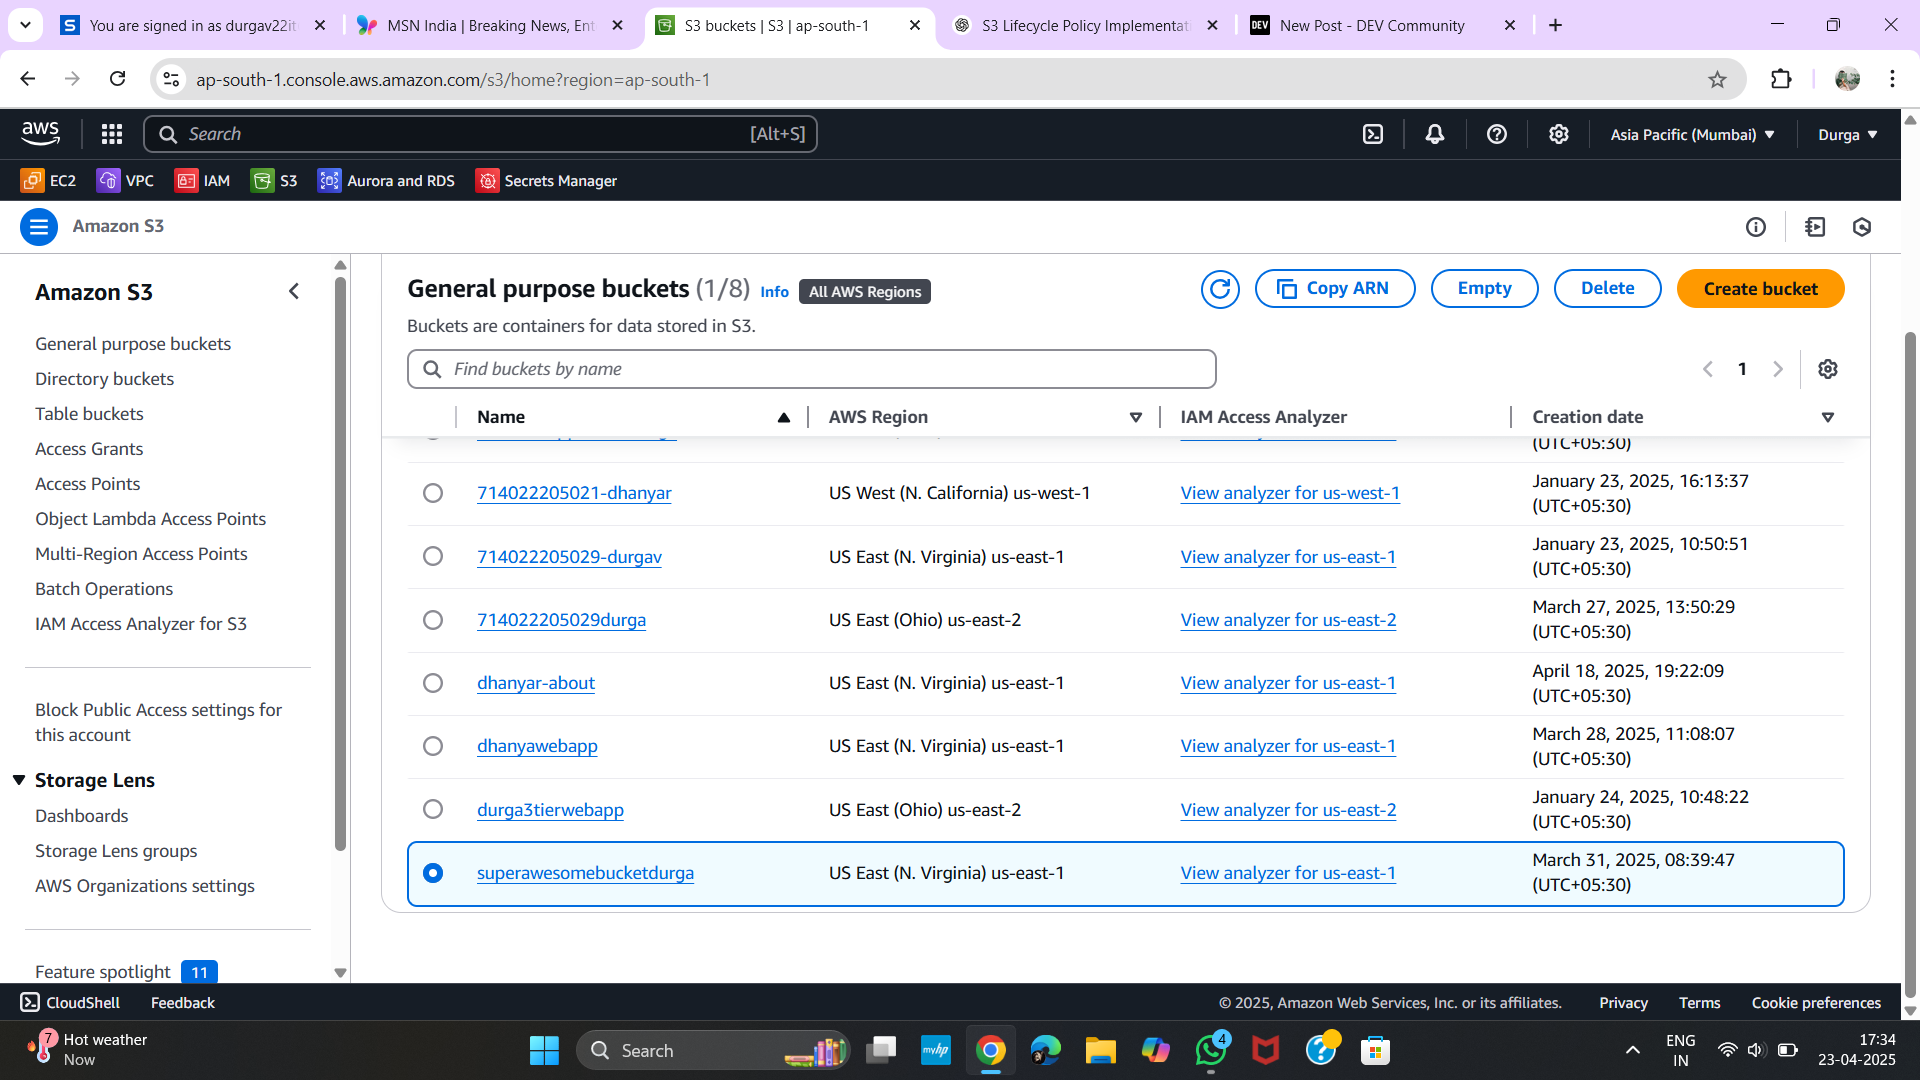Click the Find buckets by name field
This screenshot has height=1080, width=1920.
click(x=811, y=369)
